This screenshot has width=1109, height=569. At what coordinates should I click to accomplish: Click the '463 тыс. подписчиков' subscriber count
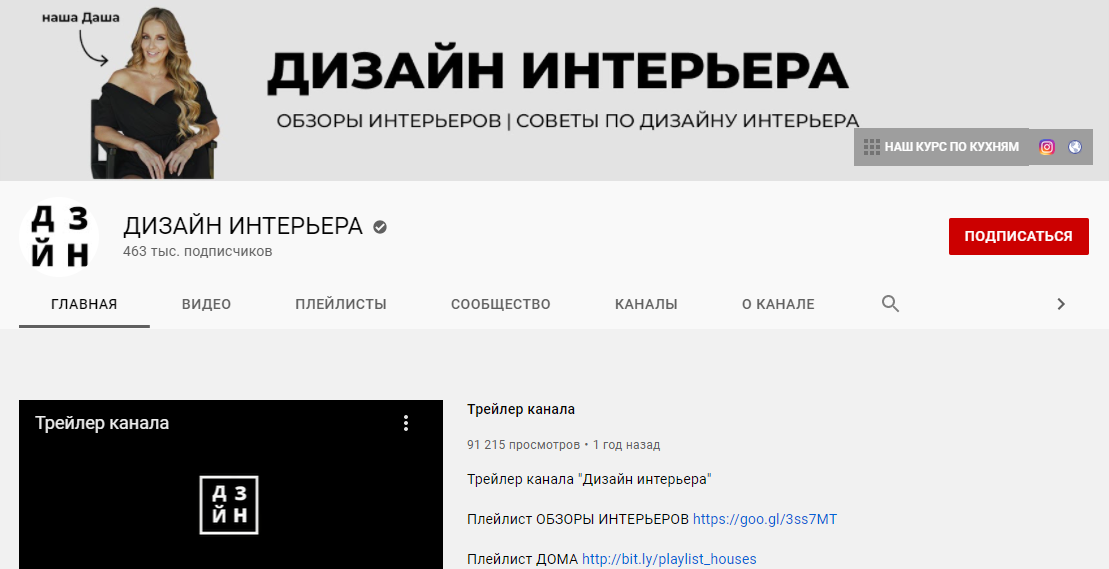197,252
